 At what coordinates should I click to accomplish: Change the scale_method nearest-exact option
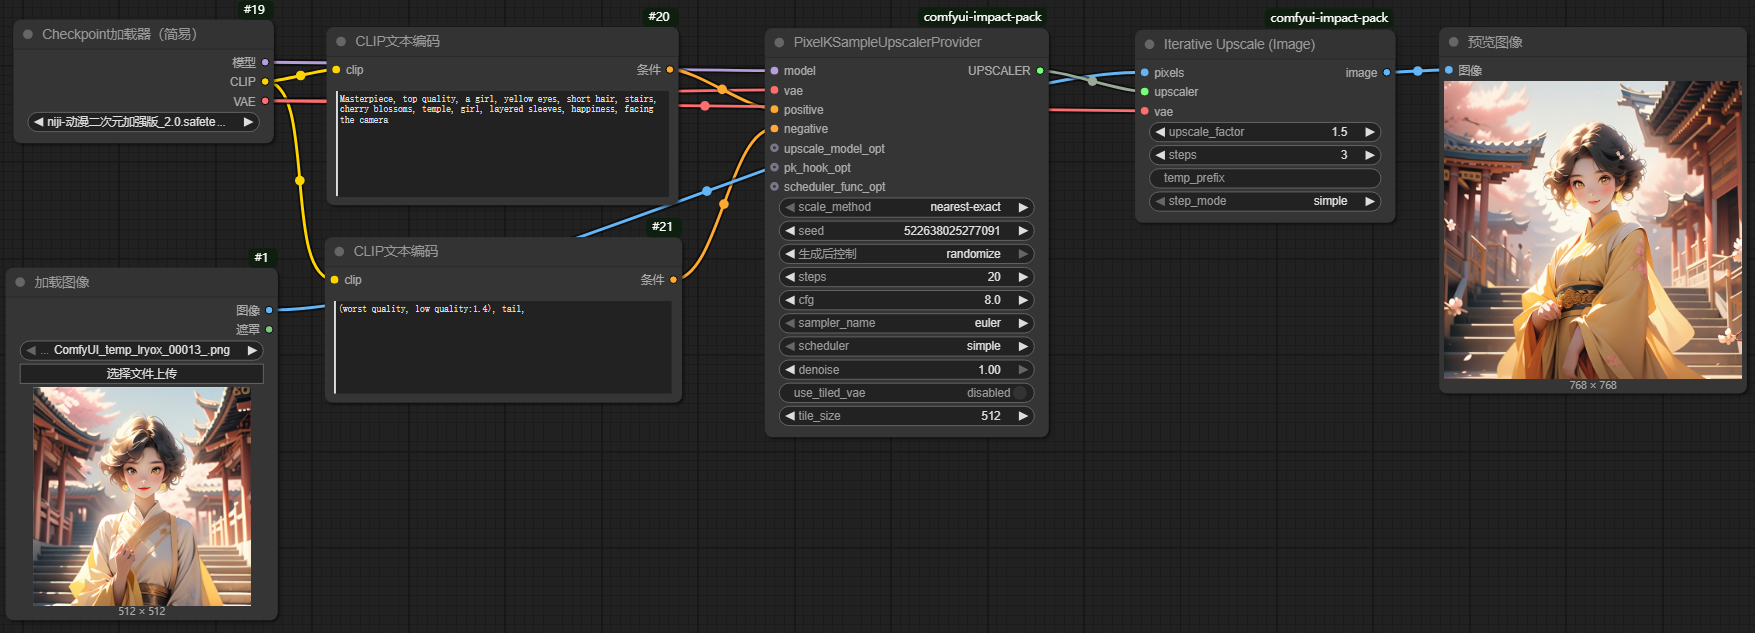906,207
